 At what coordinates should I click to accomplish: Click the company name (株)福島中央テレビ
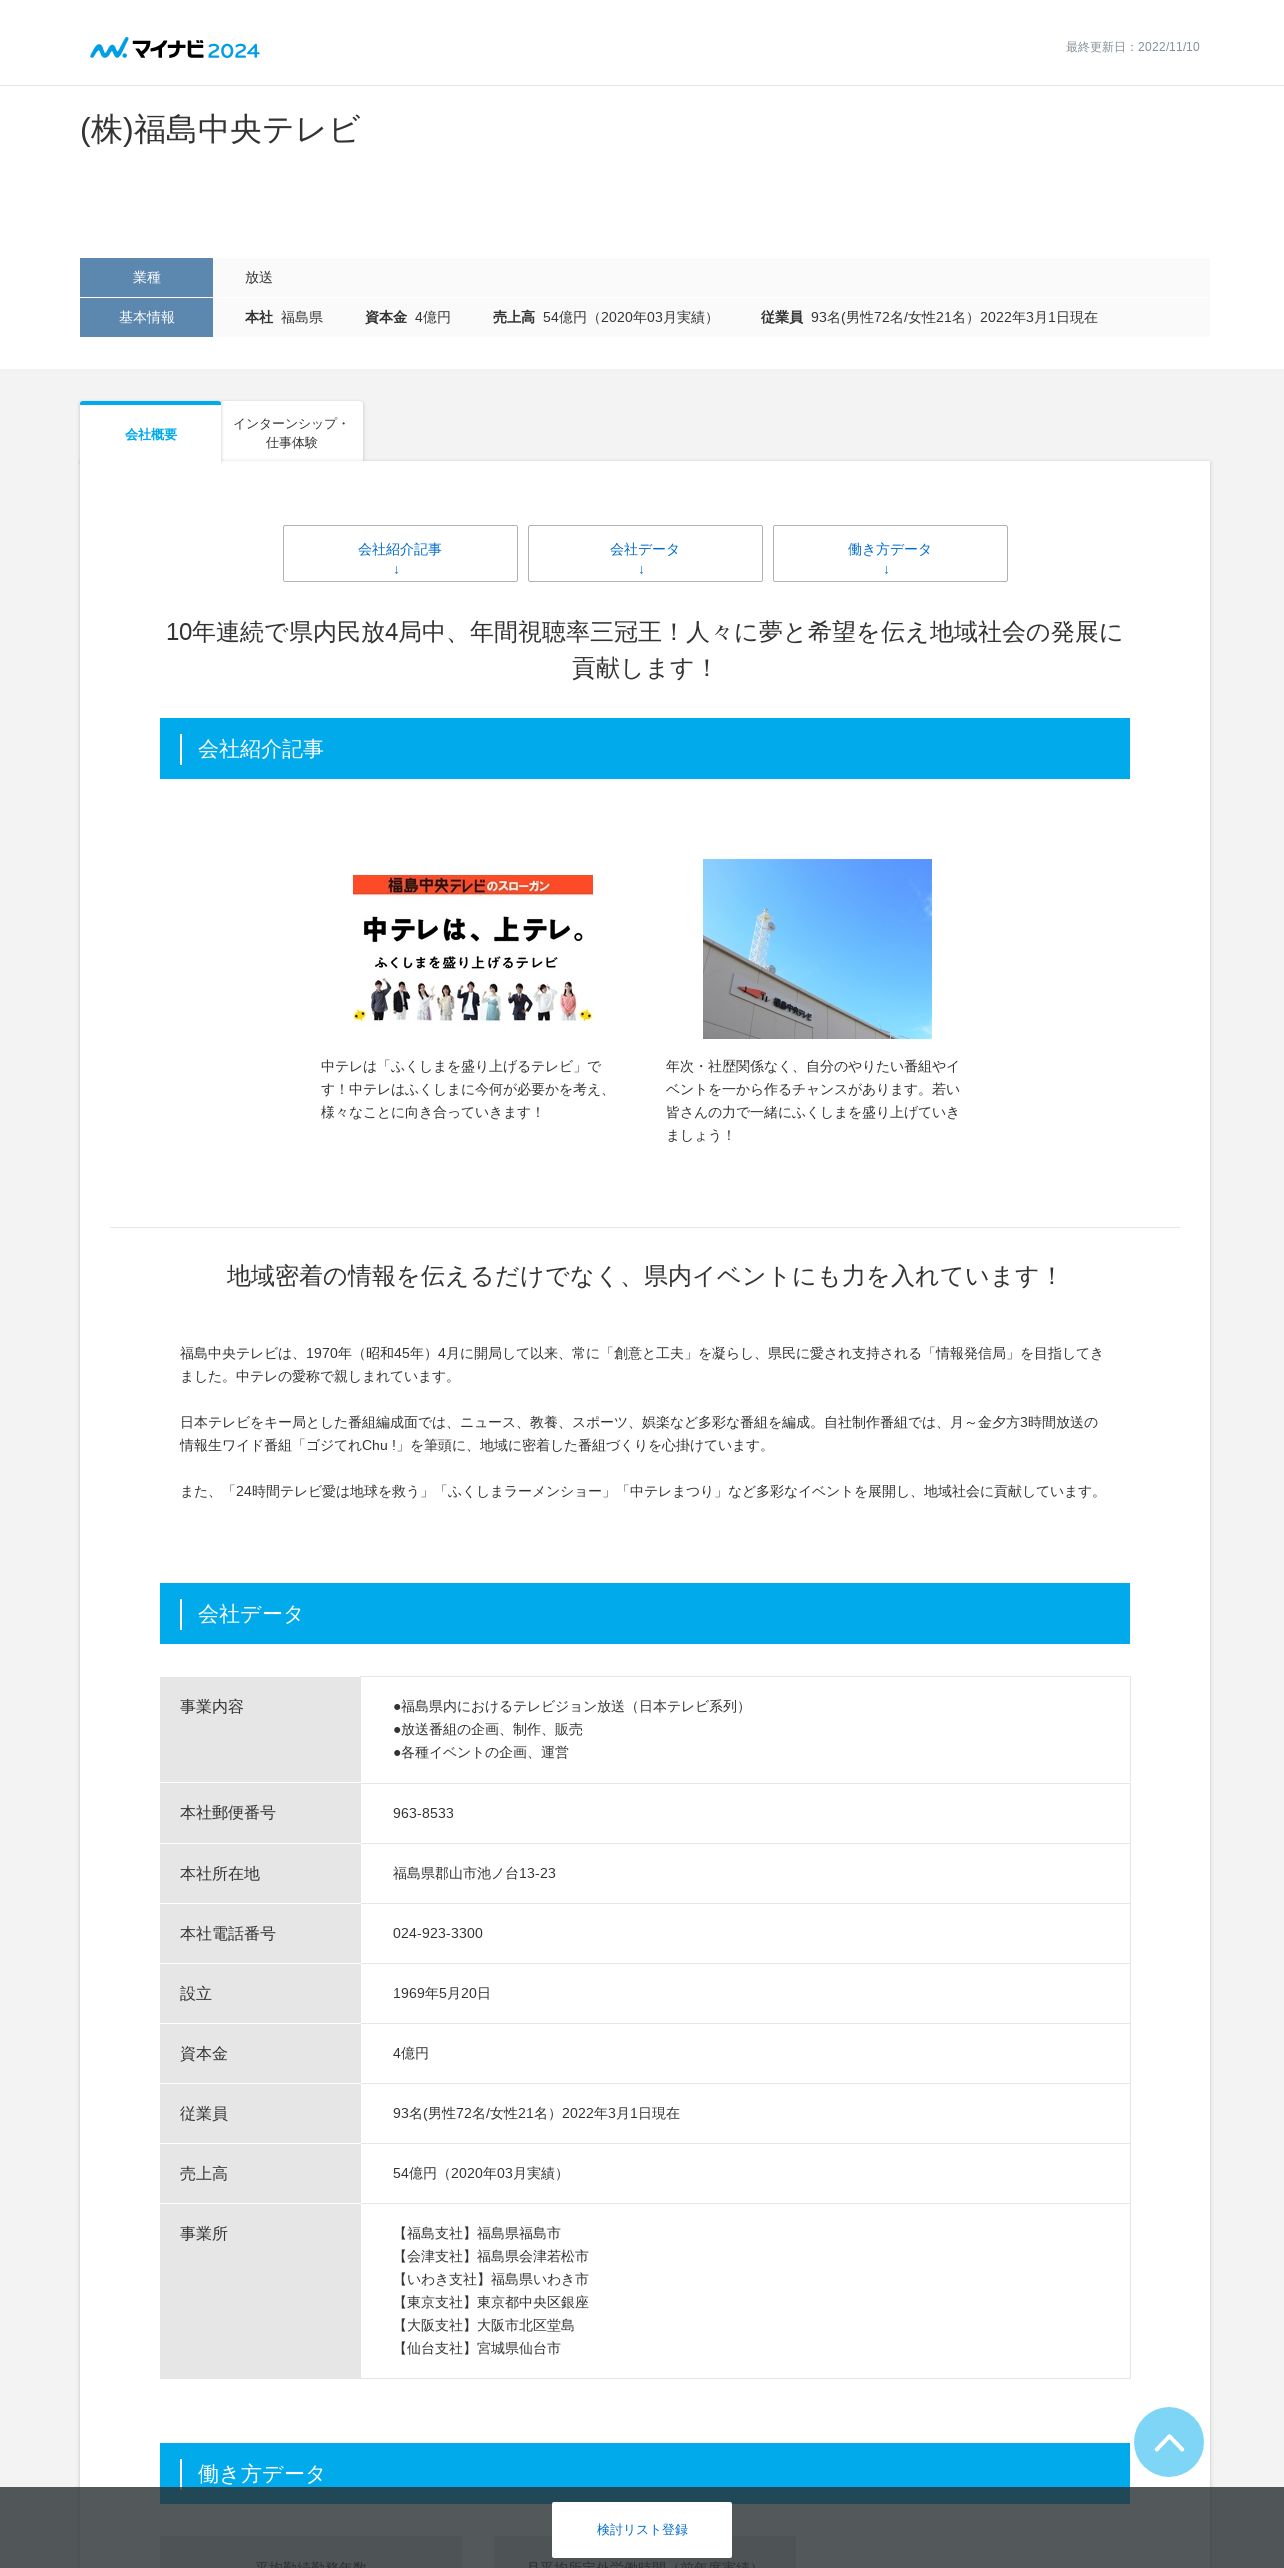(x=220, y=130)
